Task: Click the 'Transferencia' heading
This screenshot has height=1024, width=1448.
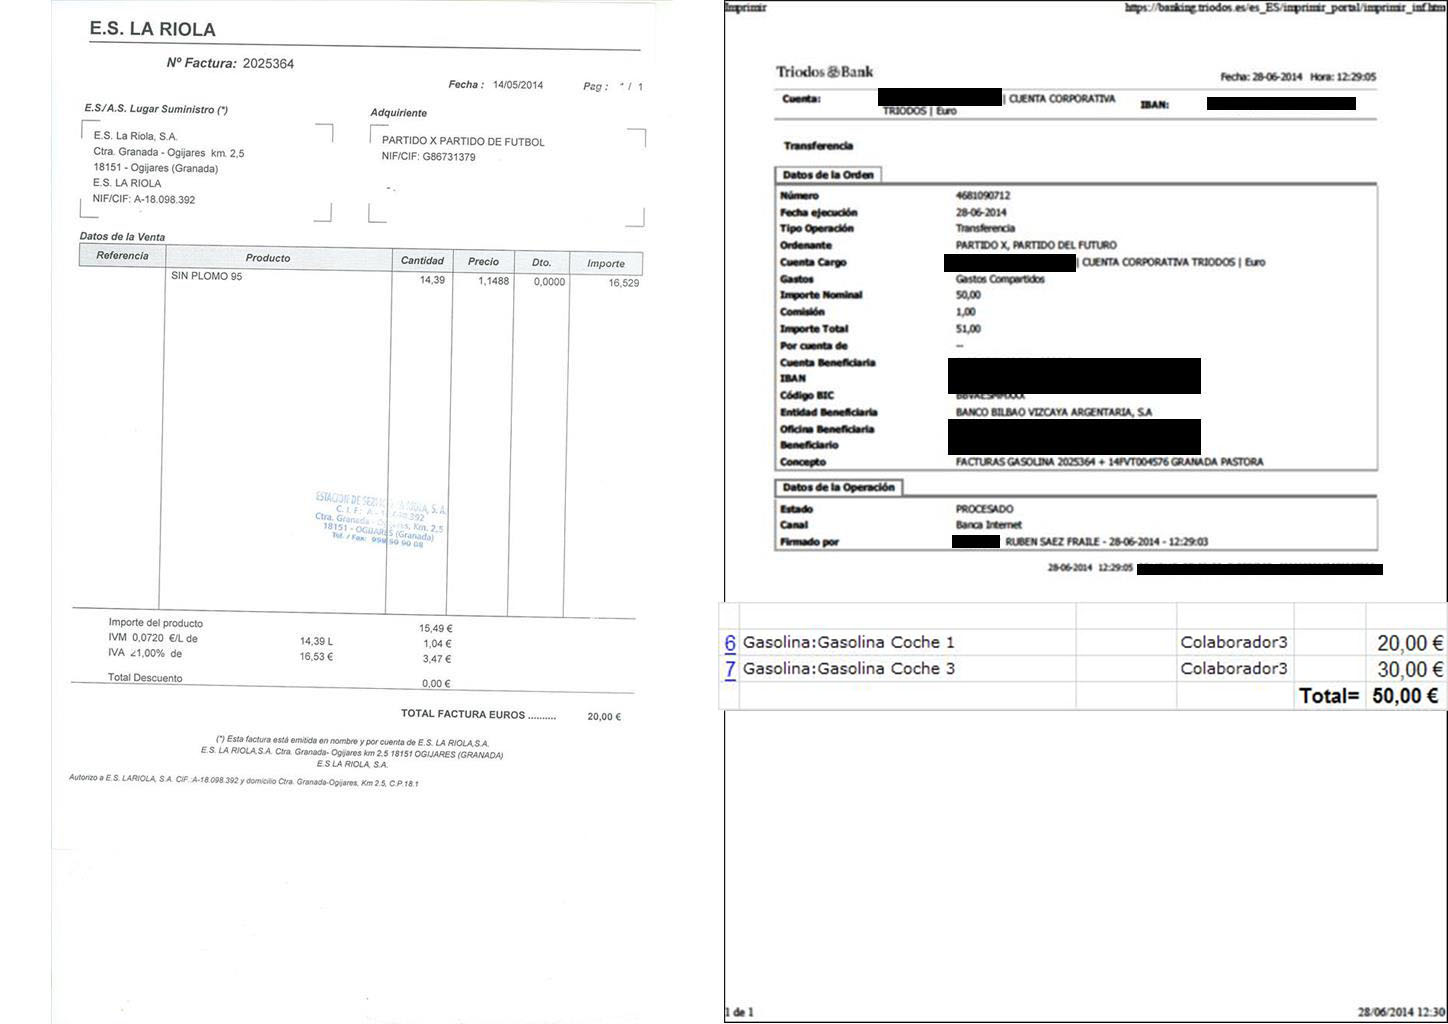Action: [818, 146]
